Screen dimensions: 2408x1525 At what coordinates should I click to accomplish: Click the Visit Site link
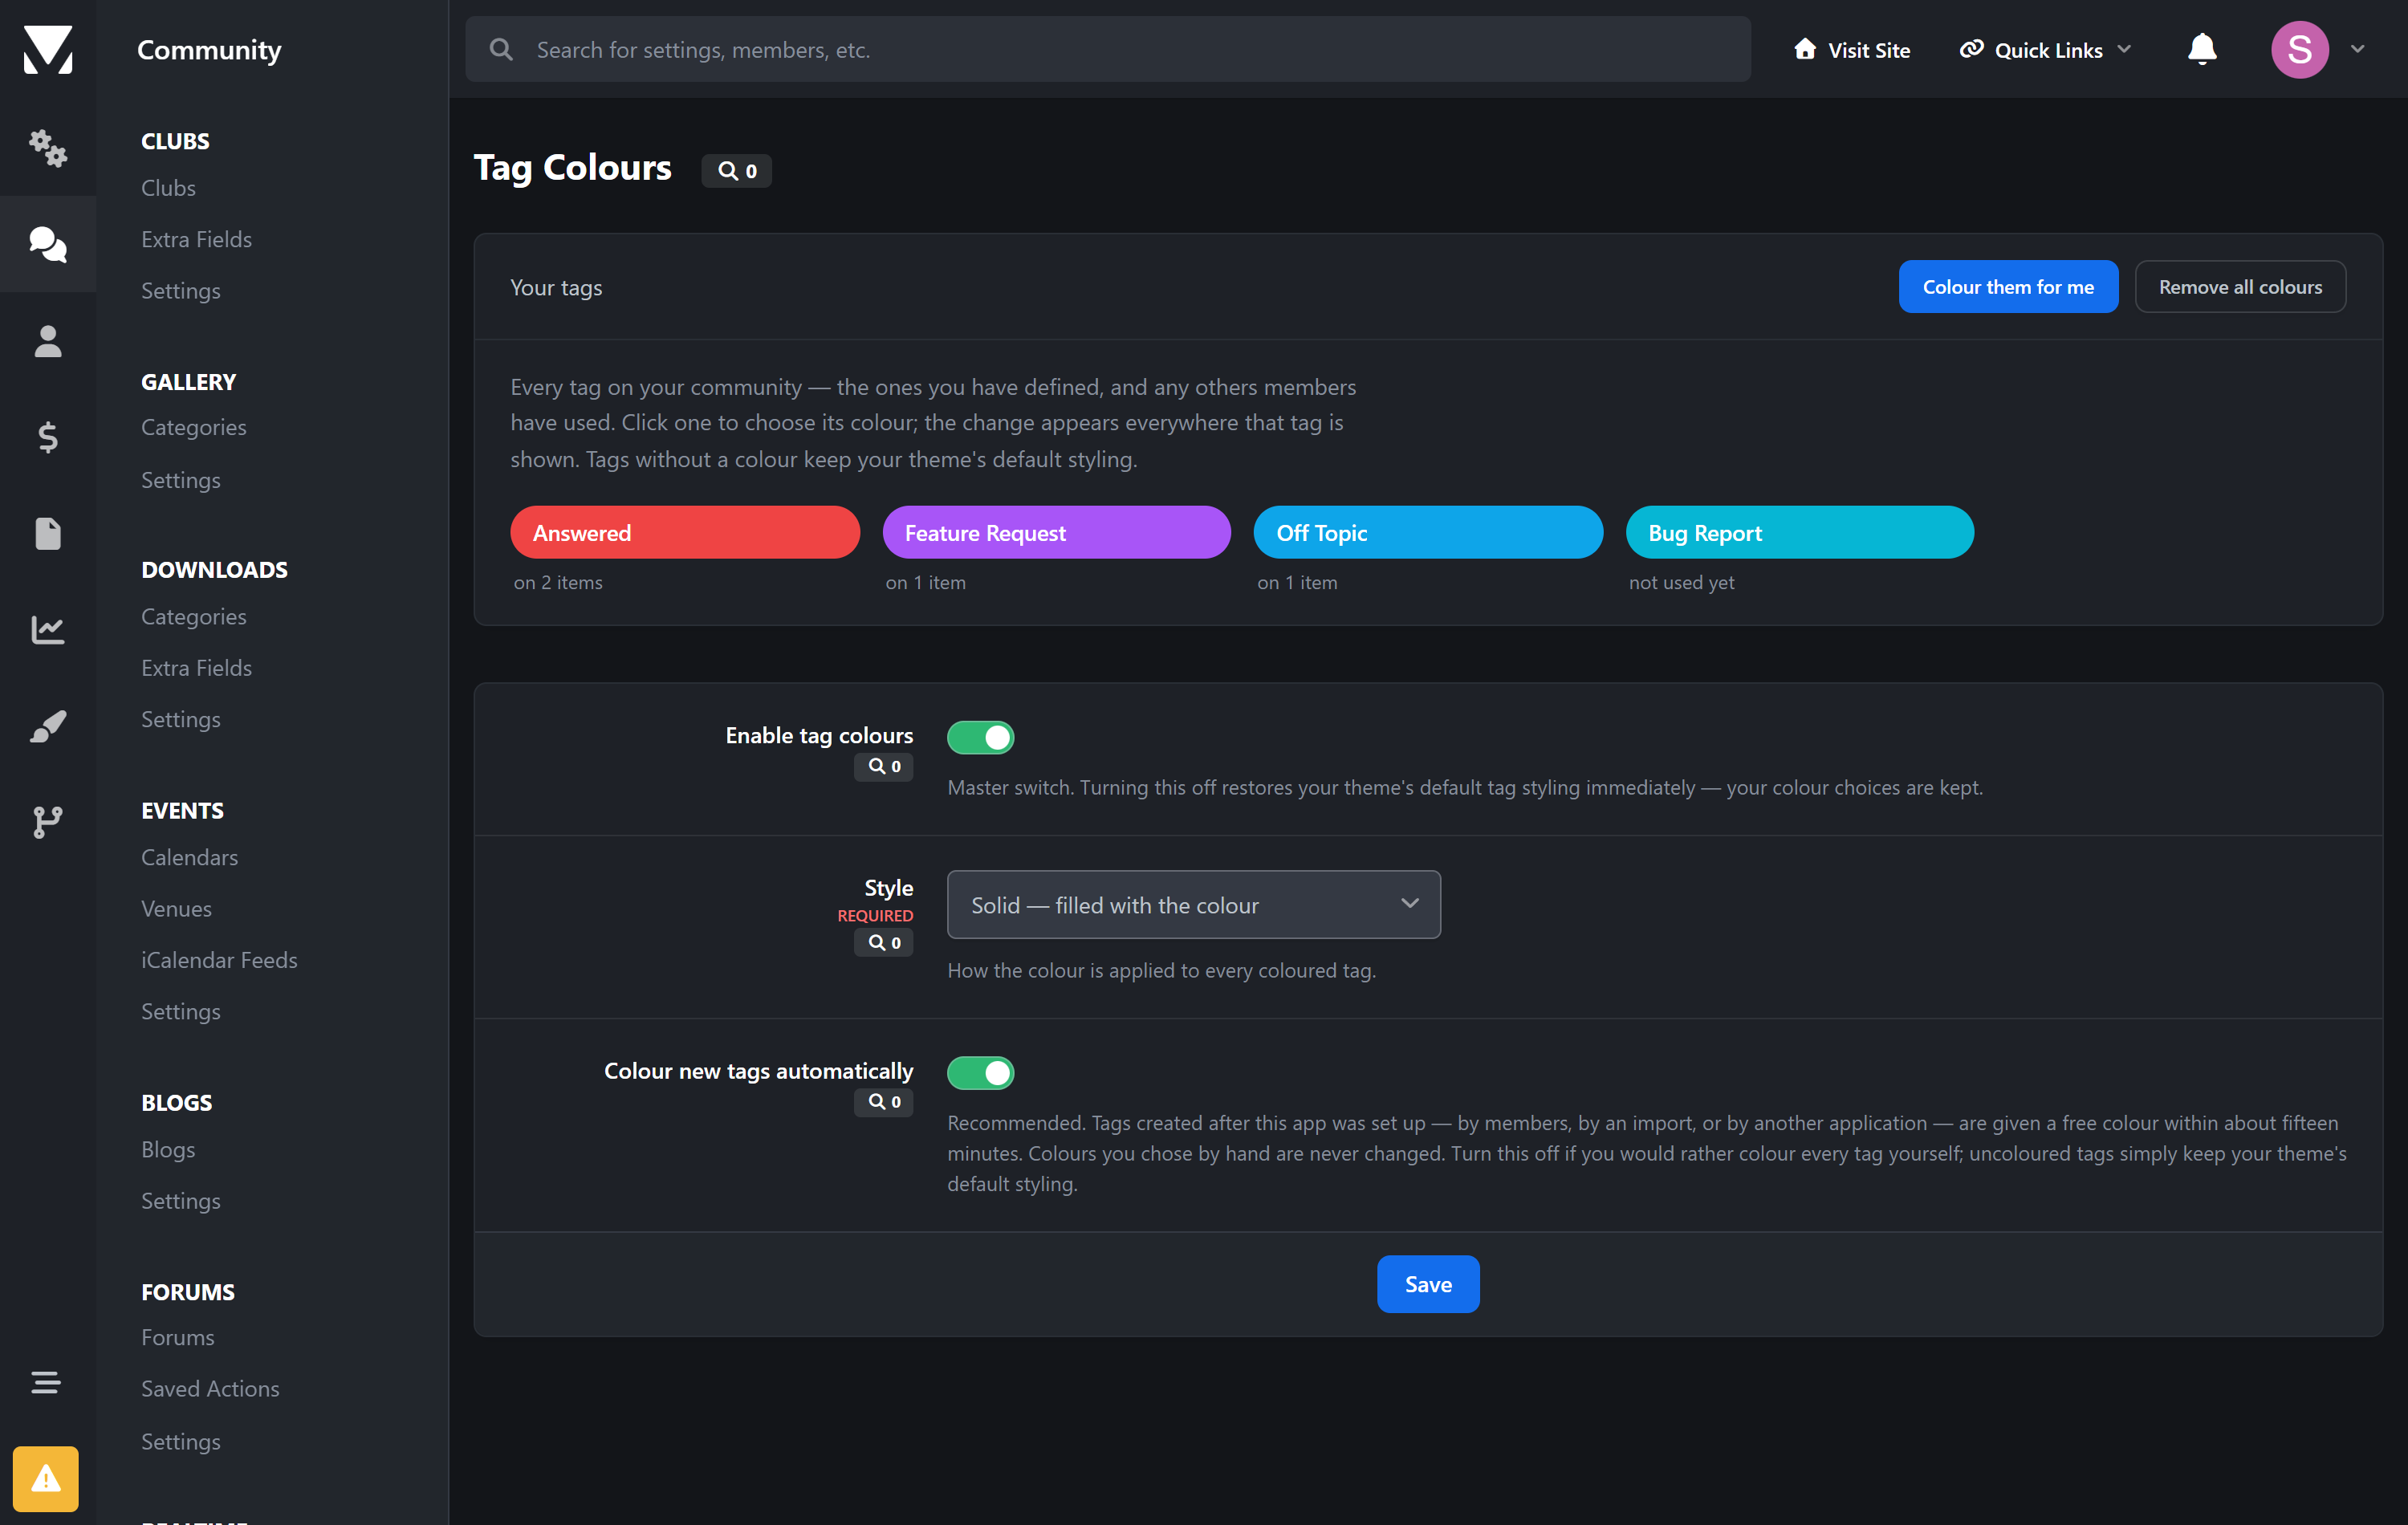click(x=1852, y=49)
